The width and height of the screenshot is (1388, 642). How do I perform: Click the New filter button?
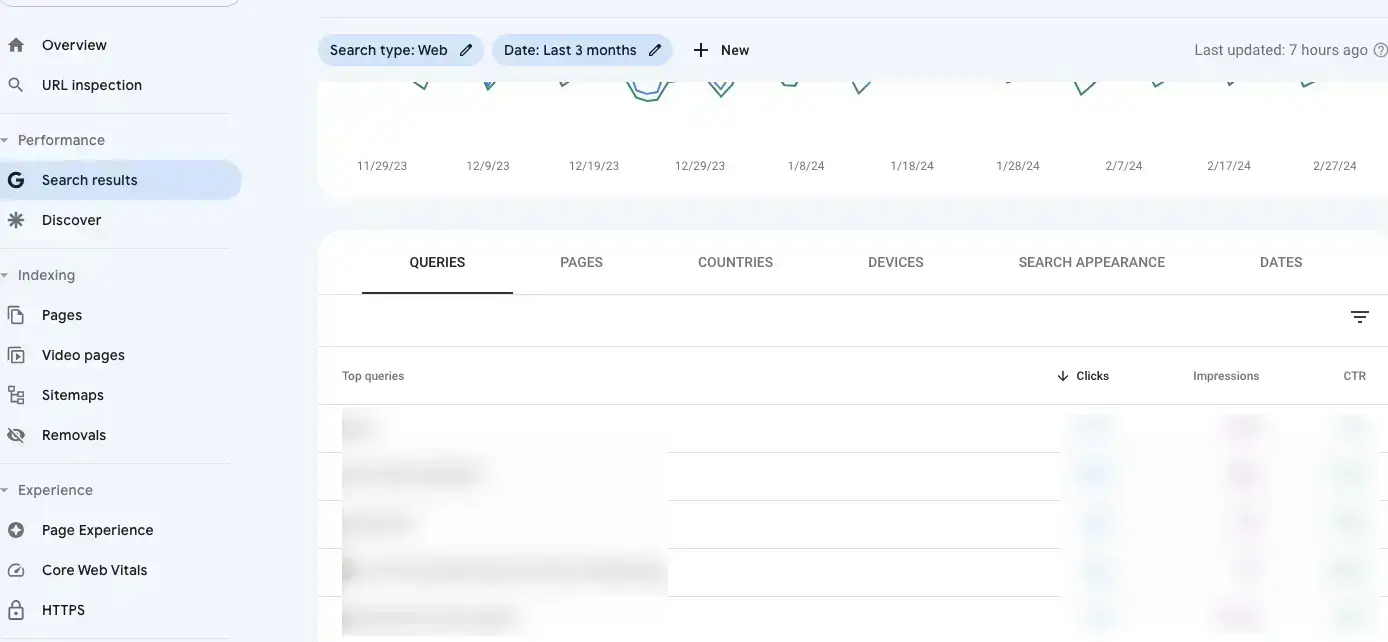(721, 50)
